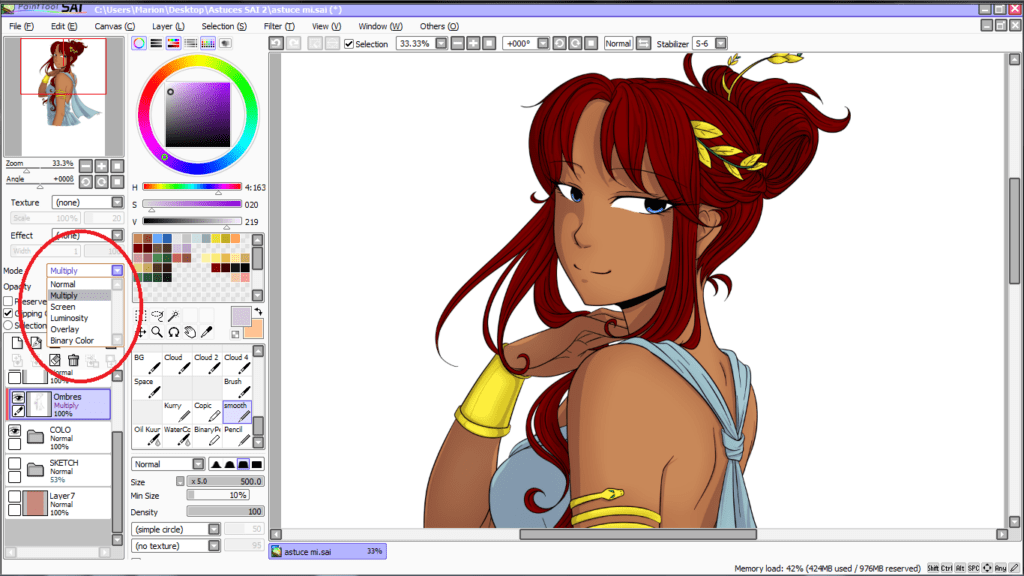Open the Texture dropdown
The height and width of the screenshot is (576, 1024).
point(117,202)
